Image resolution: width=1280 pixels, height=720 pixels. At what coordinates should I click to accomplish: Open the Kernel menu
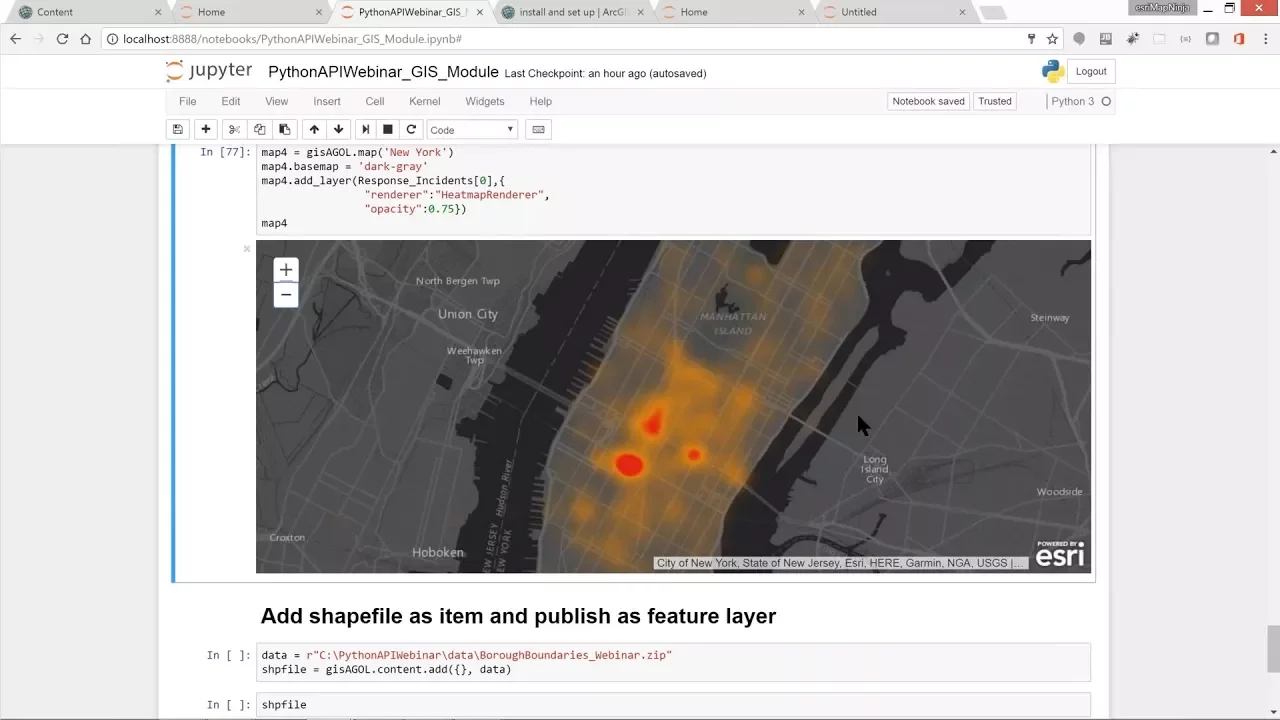click(425, 101)
